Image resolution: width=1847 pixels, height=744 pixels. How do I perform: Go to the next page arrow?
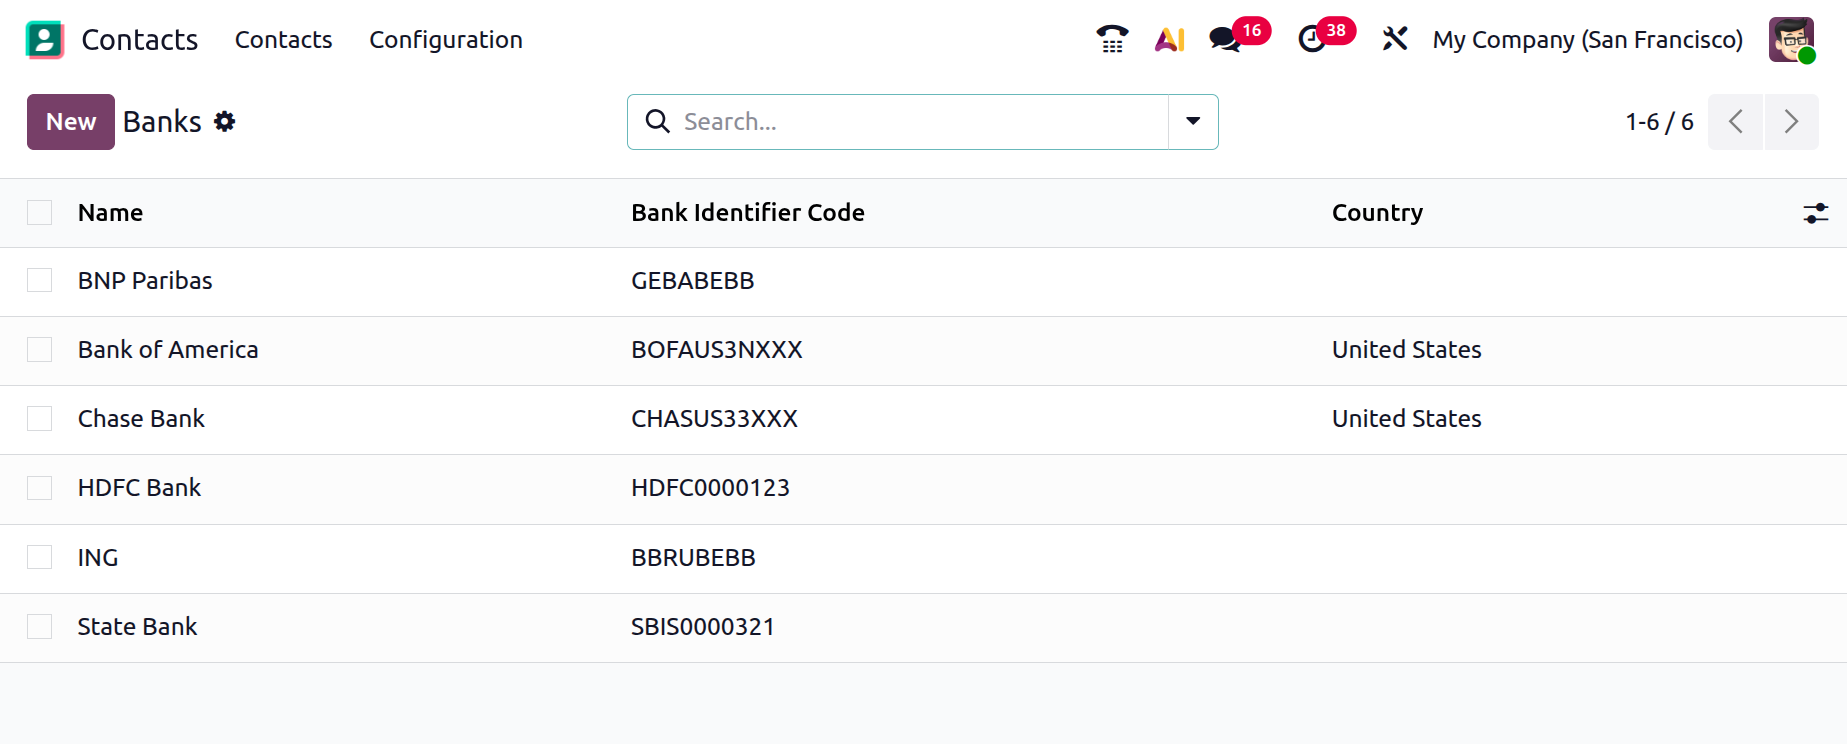(1791, 122)
